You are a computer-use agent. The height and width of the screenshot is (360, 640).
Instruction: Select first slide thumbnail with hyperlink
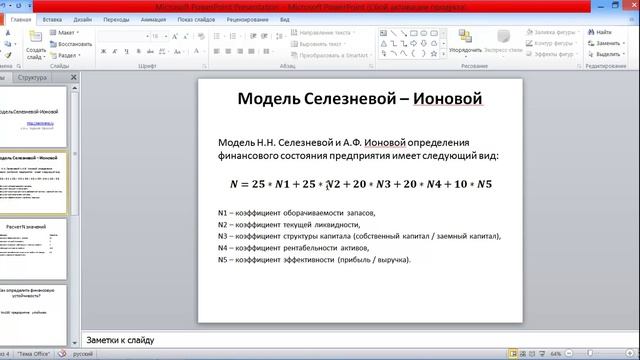pos(33,117)
